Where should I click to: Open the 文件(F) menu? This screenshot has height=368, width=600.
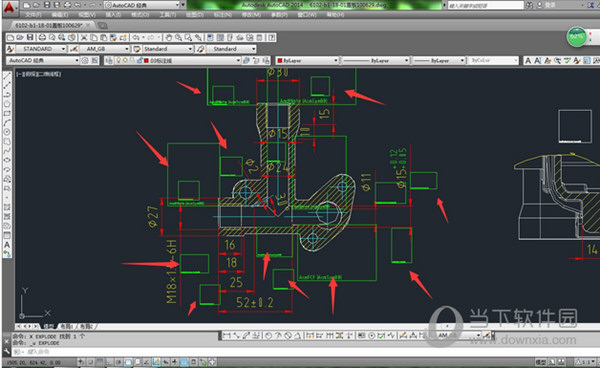click(33, 15)
